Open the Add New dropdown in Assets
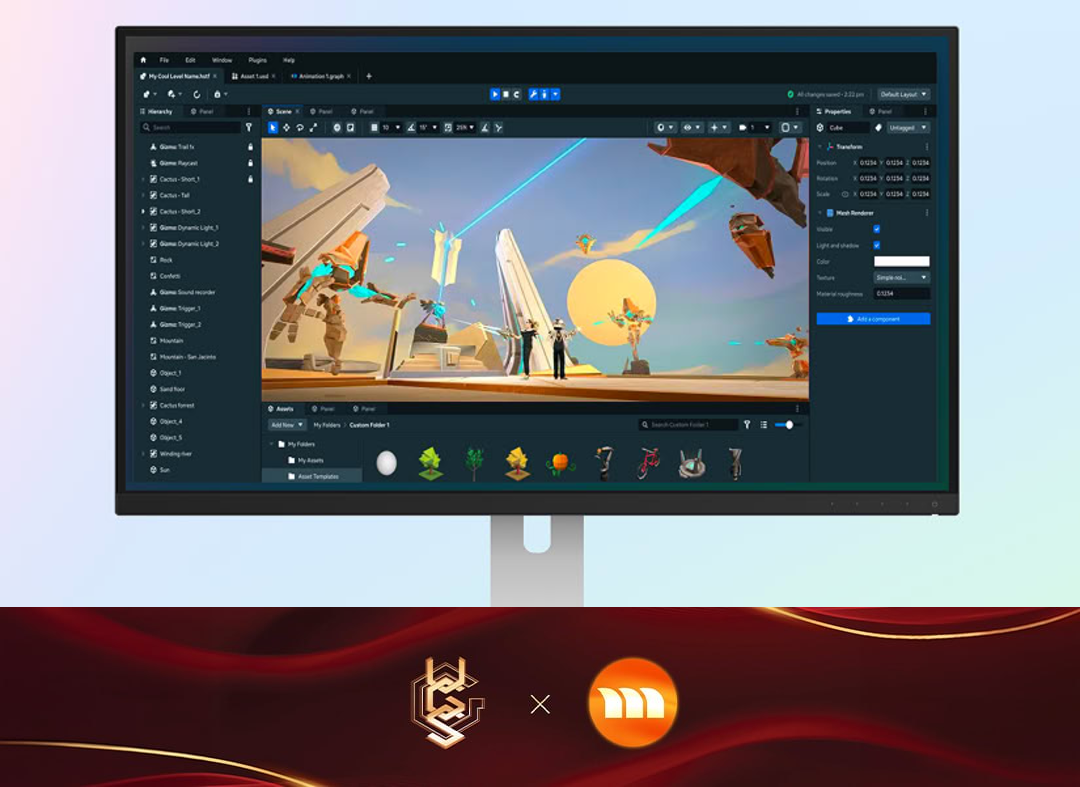 tap(287, 425)
